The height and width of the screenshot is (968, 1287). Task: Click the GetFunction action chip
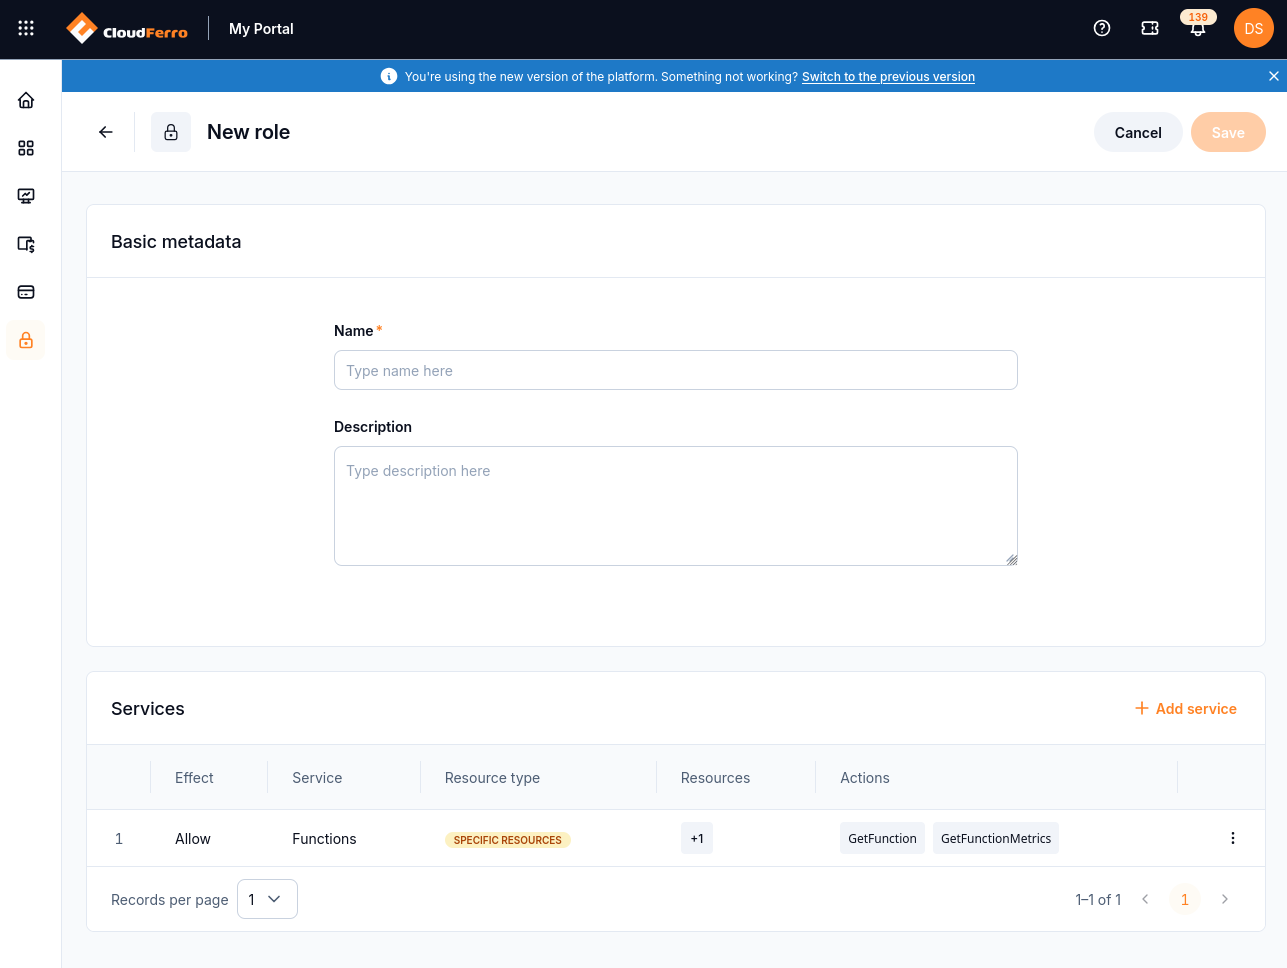(x=882, y=838)
